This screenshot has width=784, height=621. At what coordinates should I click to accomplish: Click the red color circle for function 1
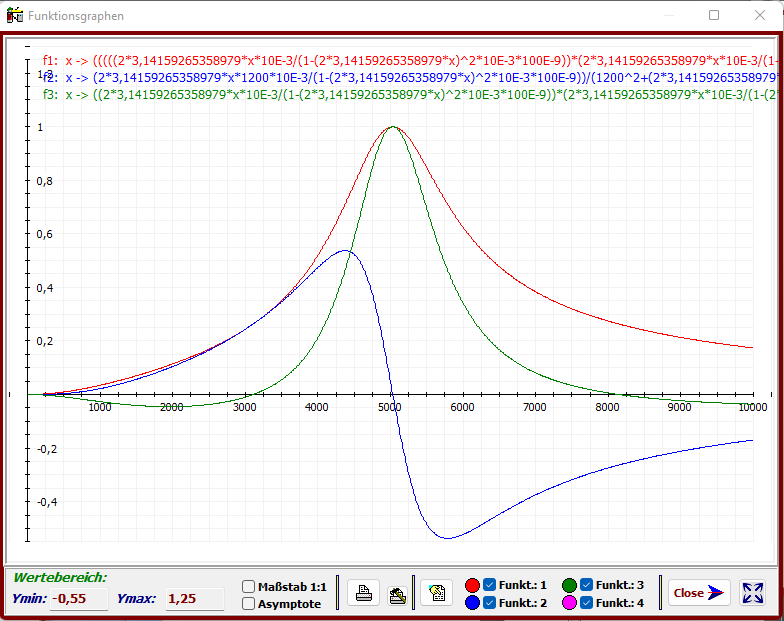pyautogui.click(x=473, y=585)
